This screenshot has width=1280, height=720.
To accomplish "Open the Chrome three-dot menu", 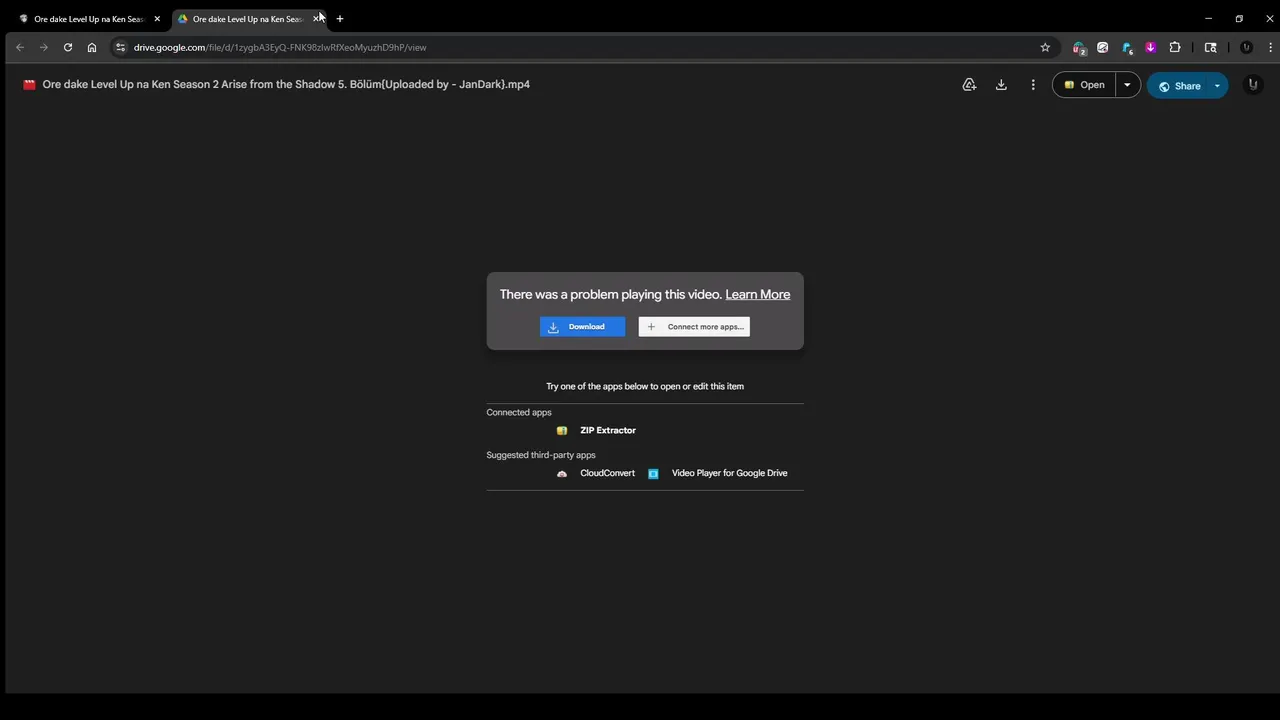I will tap(1270, 47).
